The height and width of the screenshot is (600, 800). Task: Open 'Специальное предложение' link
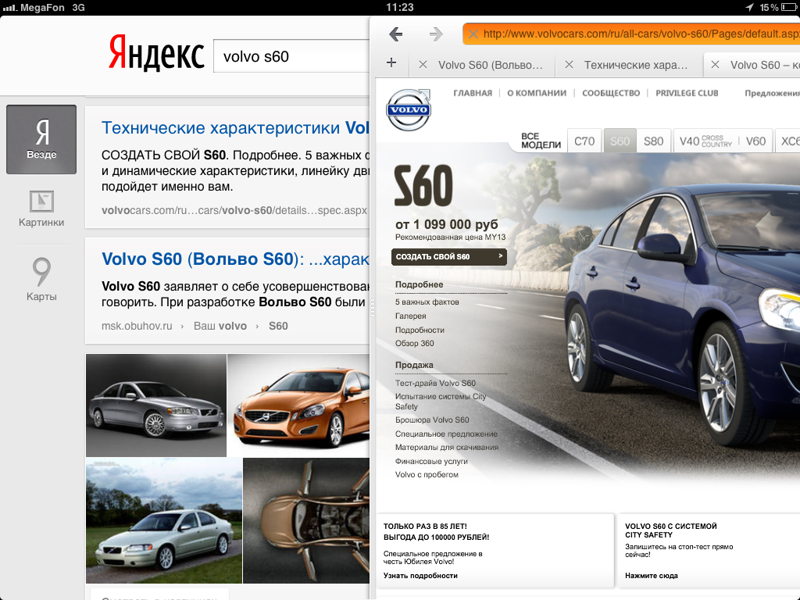(446, 434)
